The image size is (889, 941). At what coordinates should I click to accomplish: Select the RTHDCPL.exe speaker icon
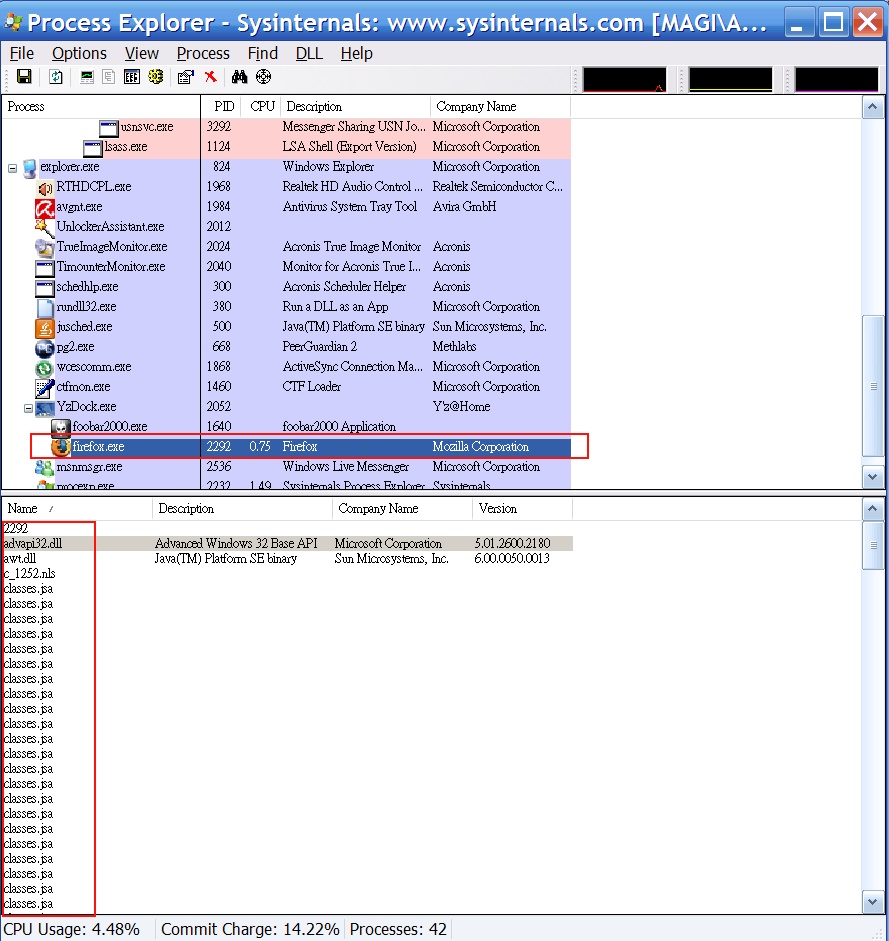pos(44,187)
